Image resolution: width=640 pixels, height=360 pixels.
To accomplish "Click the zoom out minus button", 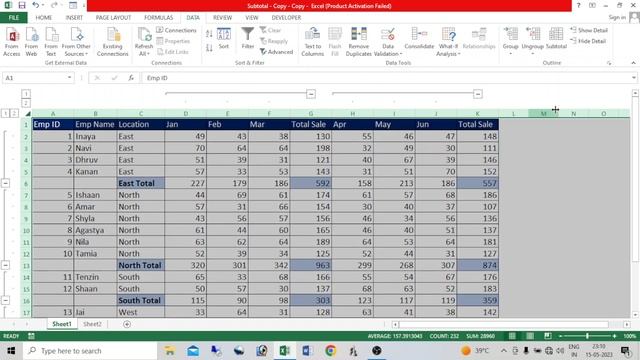I will 560,336.
